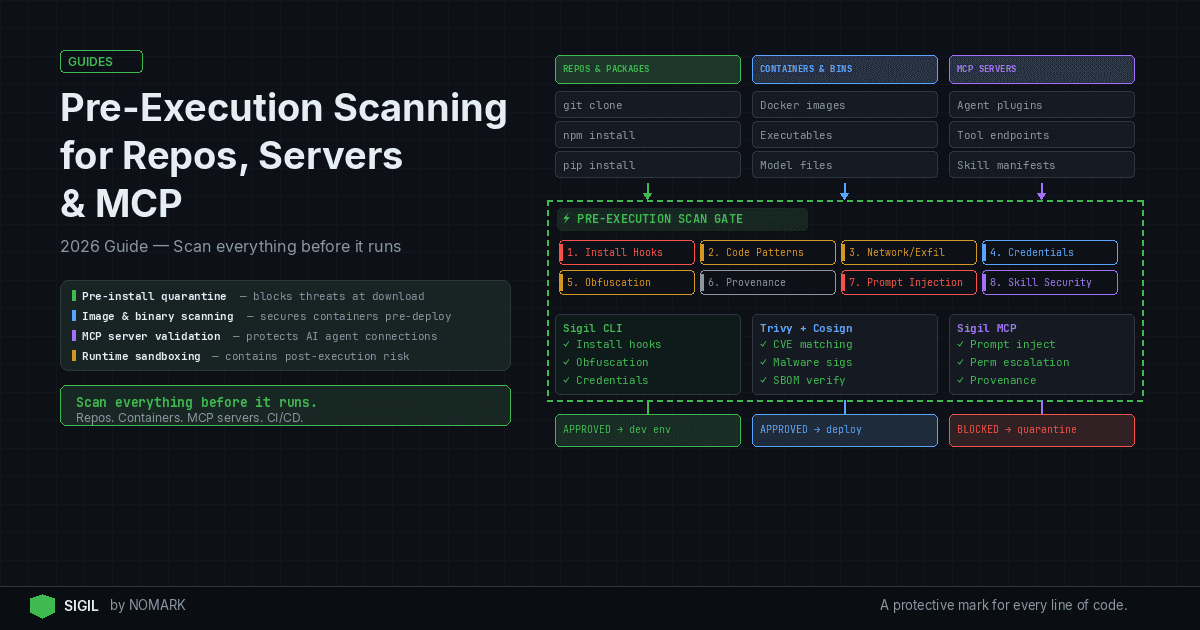Image resolution: width=1200 pixels, height=630 pixels.
Task: Toggle the Malware sigs check under Trivy + Cosign
Action: [x=764, y=362]
